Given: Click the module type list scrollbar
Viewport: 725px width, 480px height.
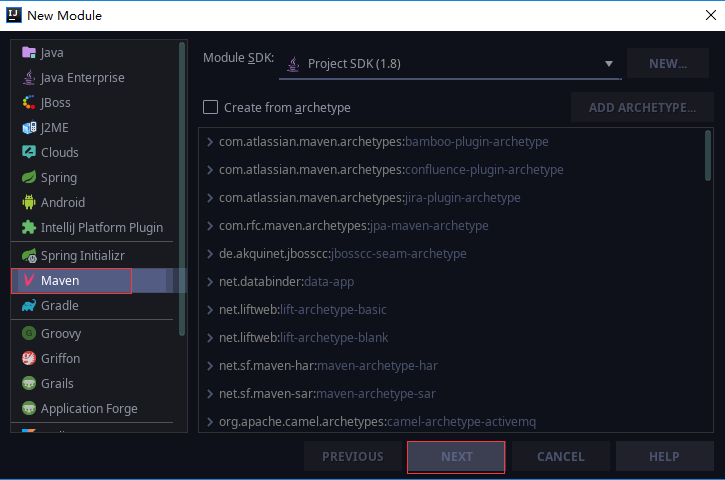Looking at the screenshot, I should (182, 189).
